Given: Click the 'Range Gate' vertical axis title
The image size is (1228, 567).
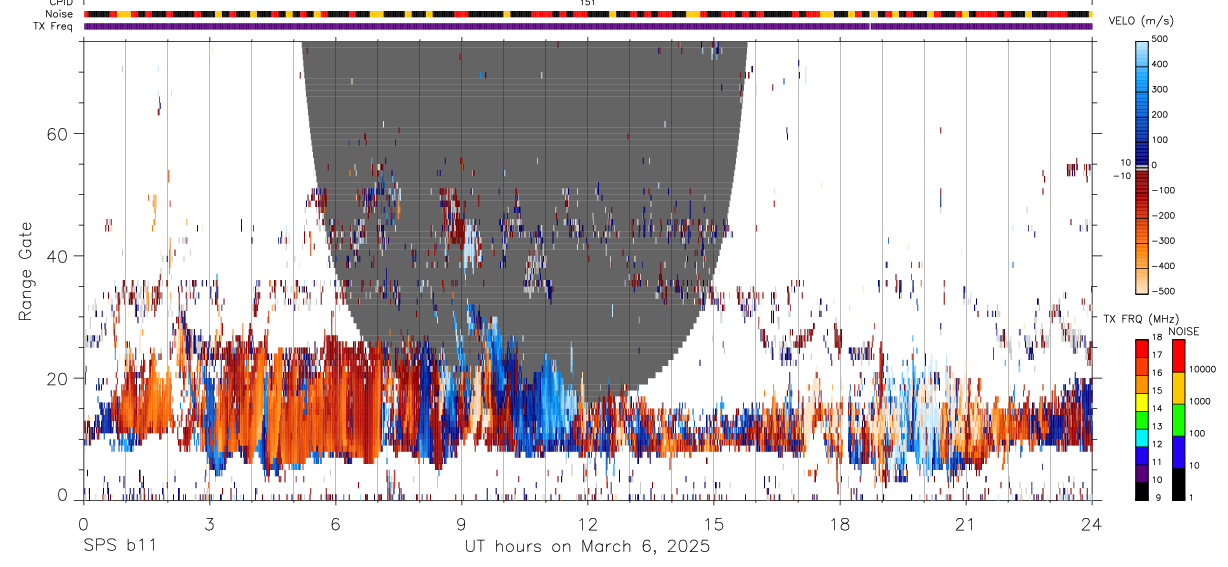Looking at the screenshot, I should click(26, 271).
